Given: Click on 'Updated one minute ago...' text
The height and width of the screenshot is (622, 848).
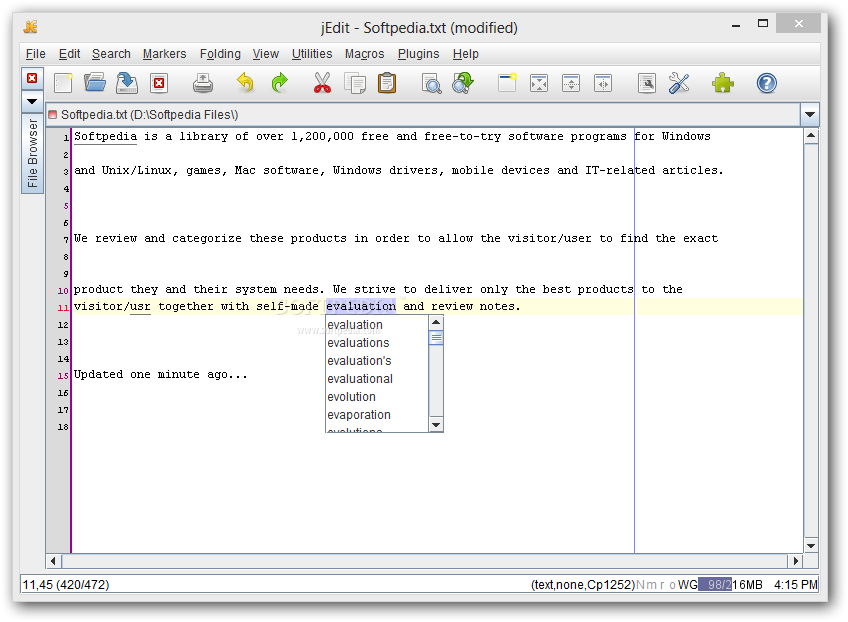Looking at the screenshot, I should pos(161,374).
